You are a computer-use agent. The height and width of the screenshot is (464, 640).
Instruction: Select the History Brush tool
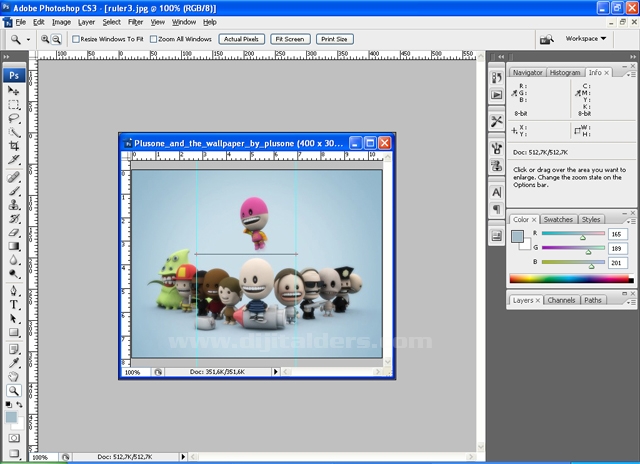coord(14,218)
